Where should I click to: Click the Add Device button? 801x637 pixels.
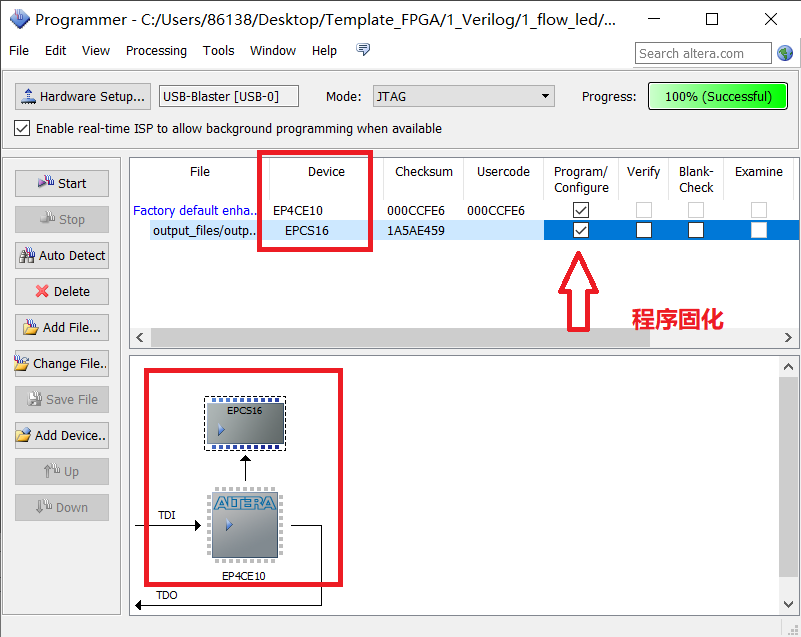[x=62, y=435]
